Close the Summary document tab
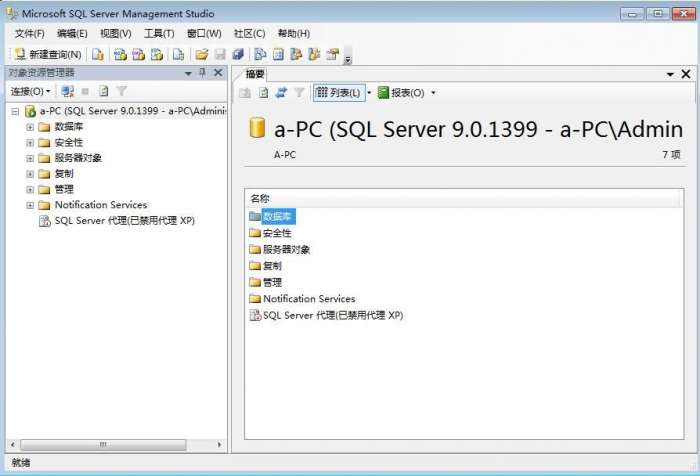The width and height of the screenshot is (700, 476). (686, 74)
